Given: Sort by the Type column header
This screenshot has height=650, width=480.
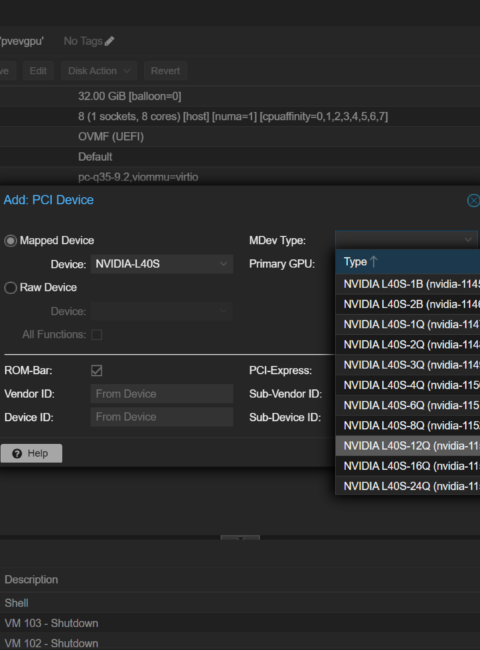Looking at the screenshot, I should [x=407, y=262].
